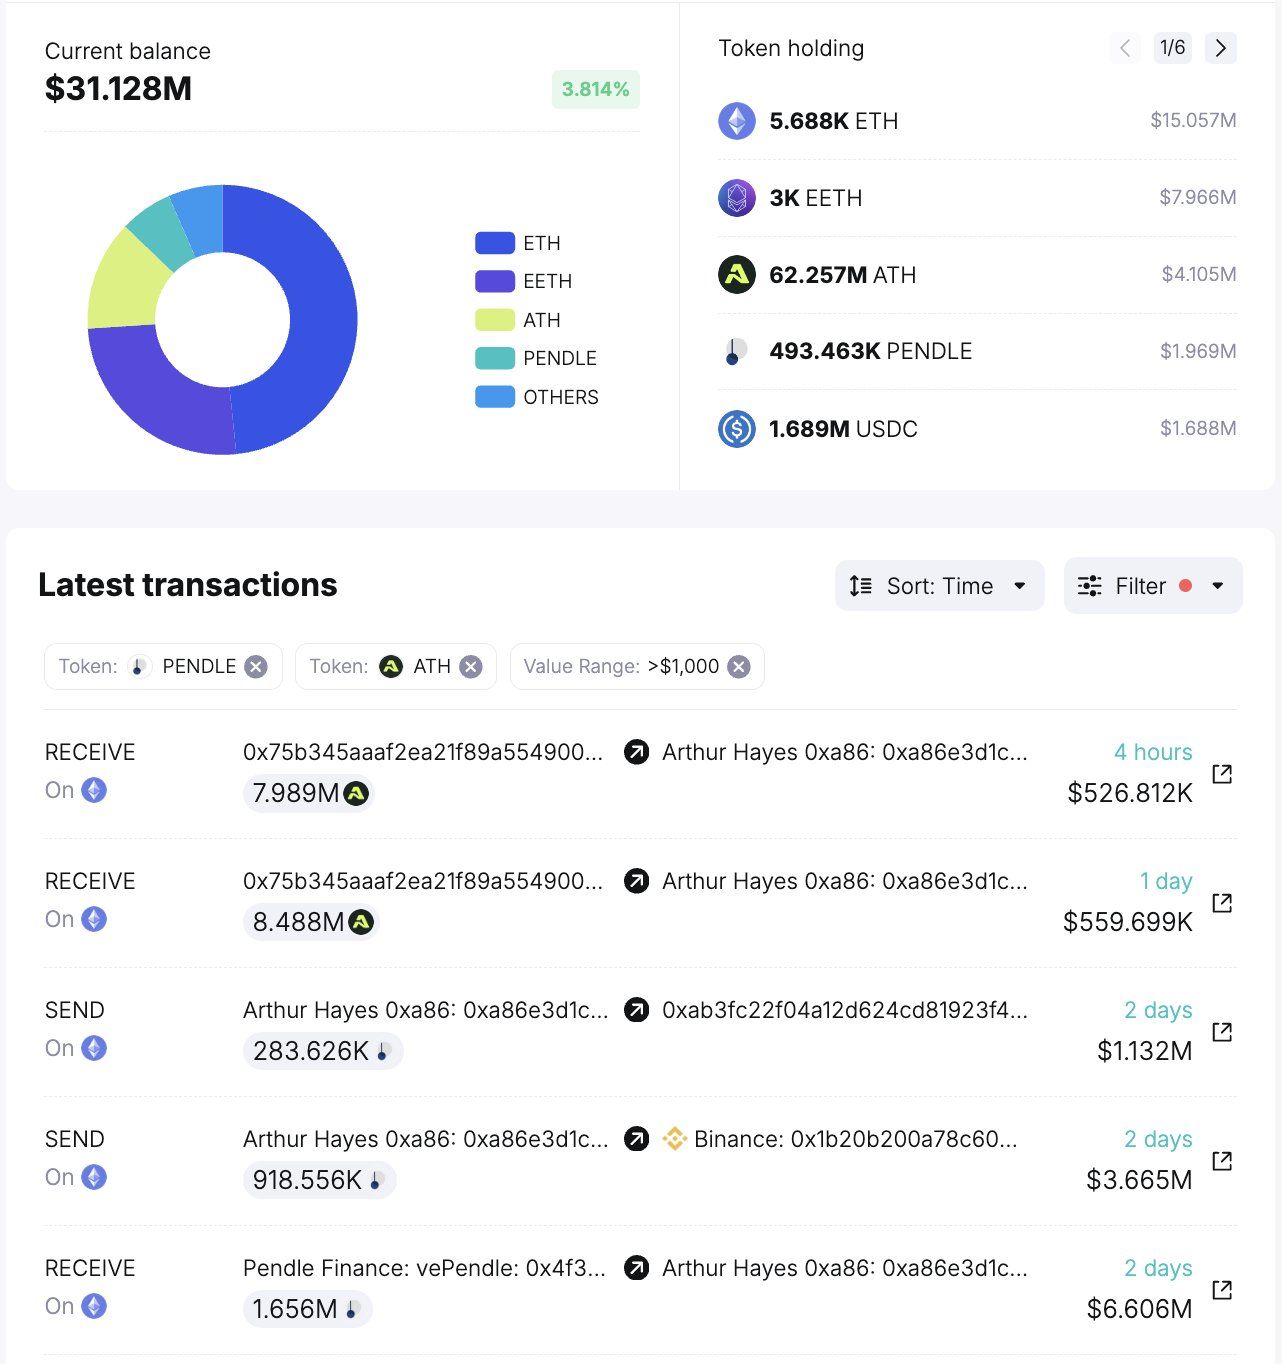Viewport: 1282px width, 1364px height.
Task: Click the Binance icon in the SEND transaction
Action: (676, 1139)
